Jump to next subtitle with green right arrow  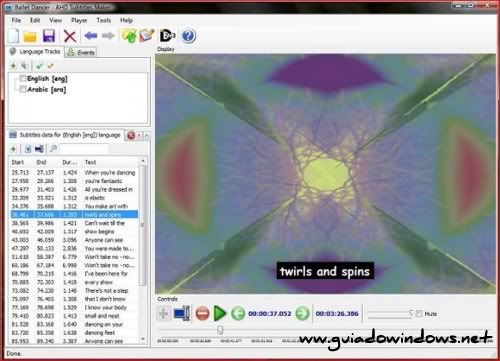coord(302,313)
